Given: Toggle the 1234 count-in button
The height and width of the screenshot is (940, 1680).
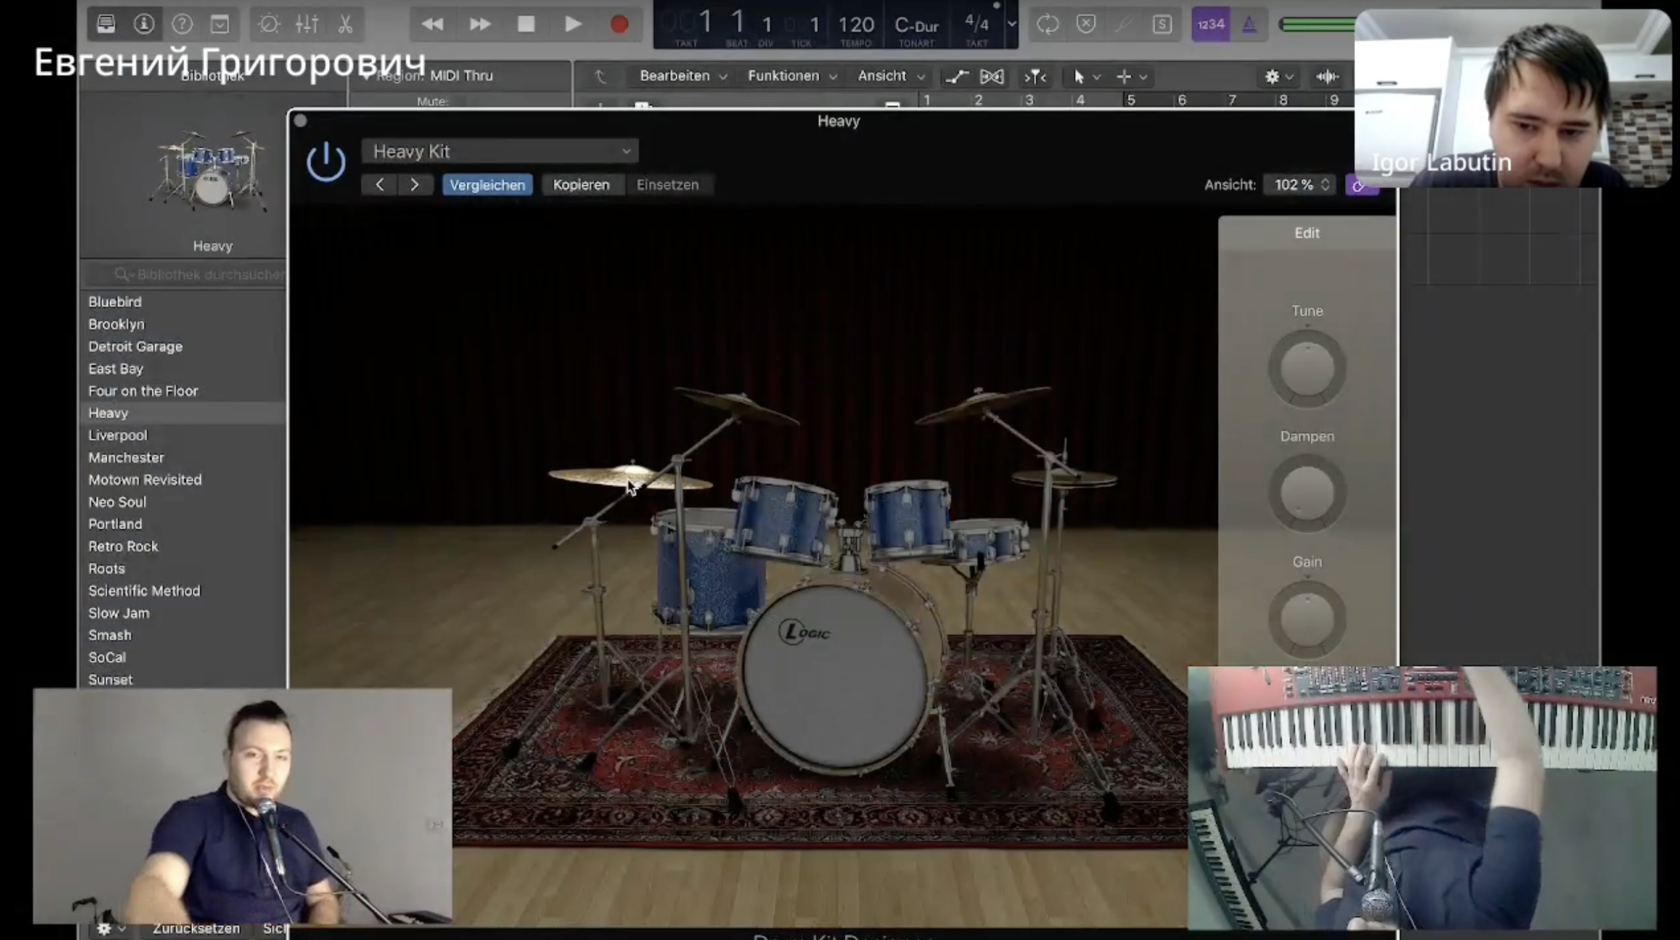Looking at the screenshot, I should (x=1210, y=24).
